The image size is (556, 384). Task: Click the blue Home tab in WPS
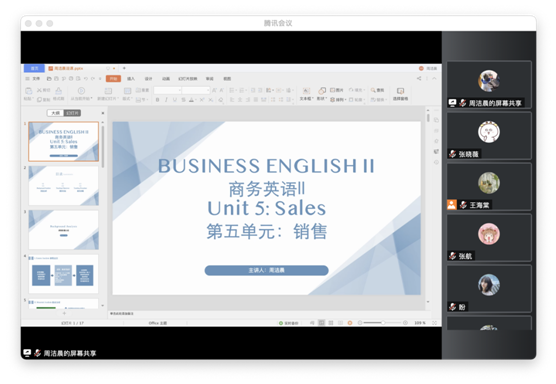point(34,68)
